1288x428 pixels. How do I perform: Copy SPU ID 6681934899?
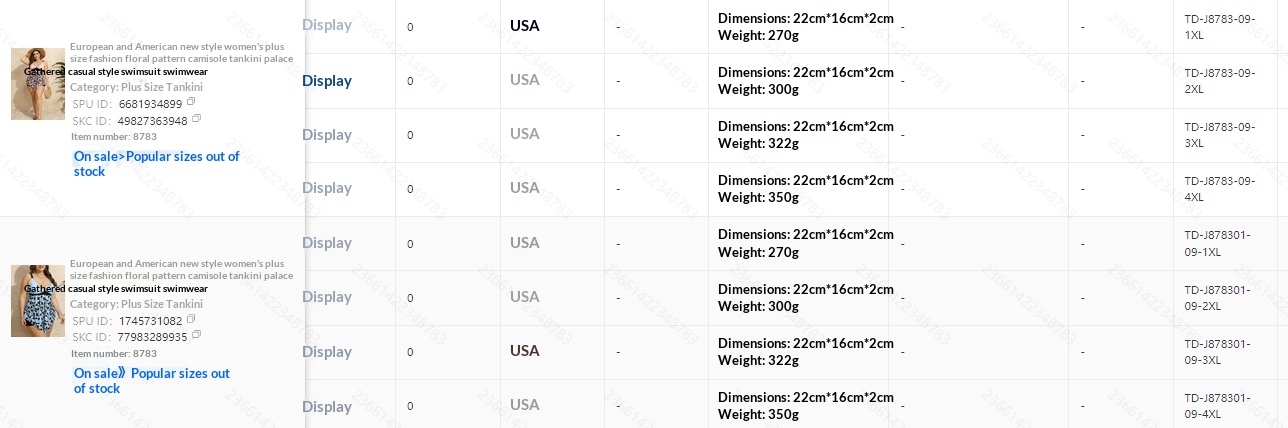click(x=191, y=102)
